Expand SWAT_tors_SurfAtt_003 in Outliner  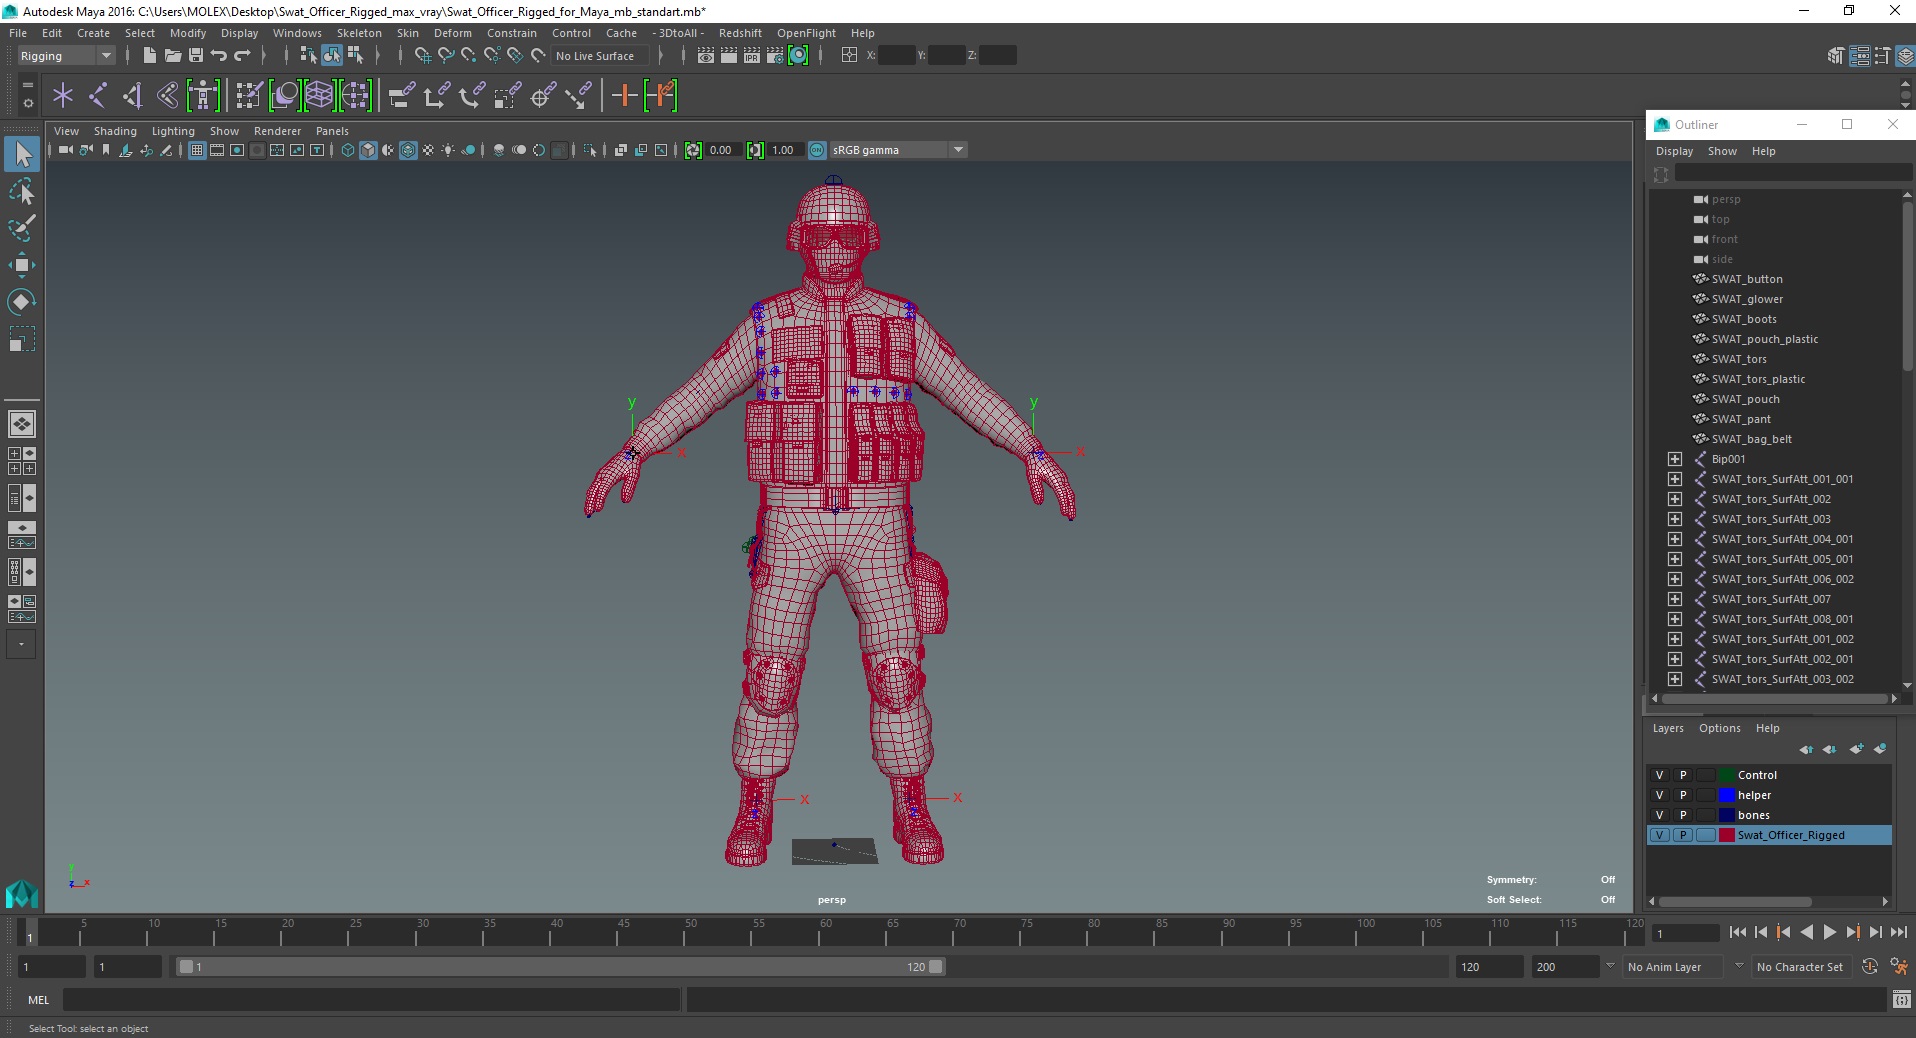pos(1675,519)
